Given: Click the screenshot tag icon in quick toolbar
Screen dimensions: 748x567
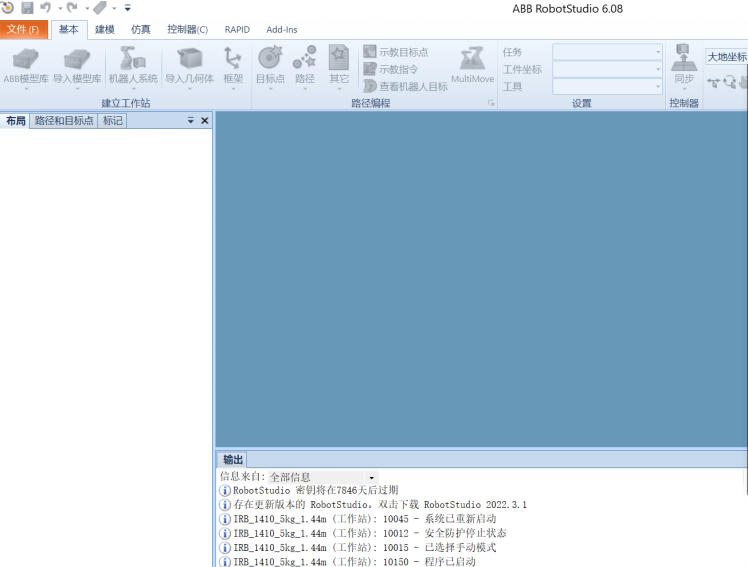Looking at the screenshot, I should 100,8.
